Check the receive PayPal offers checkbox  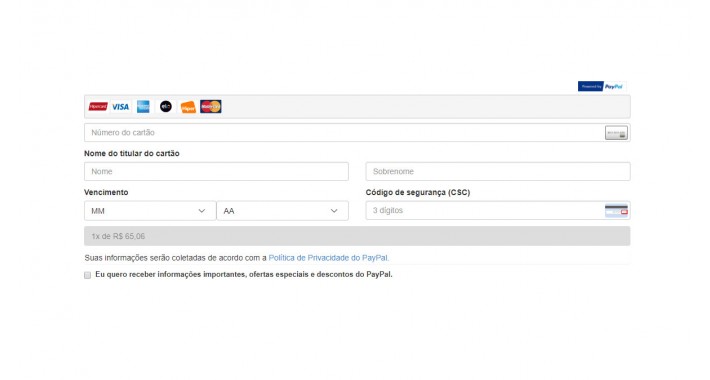[87, 275]
